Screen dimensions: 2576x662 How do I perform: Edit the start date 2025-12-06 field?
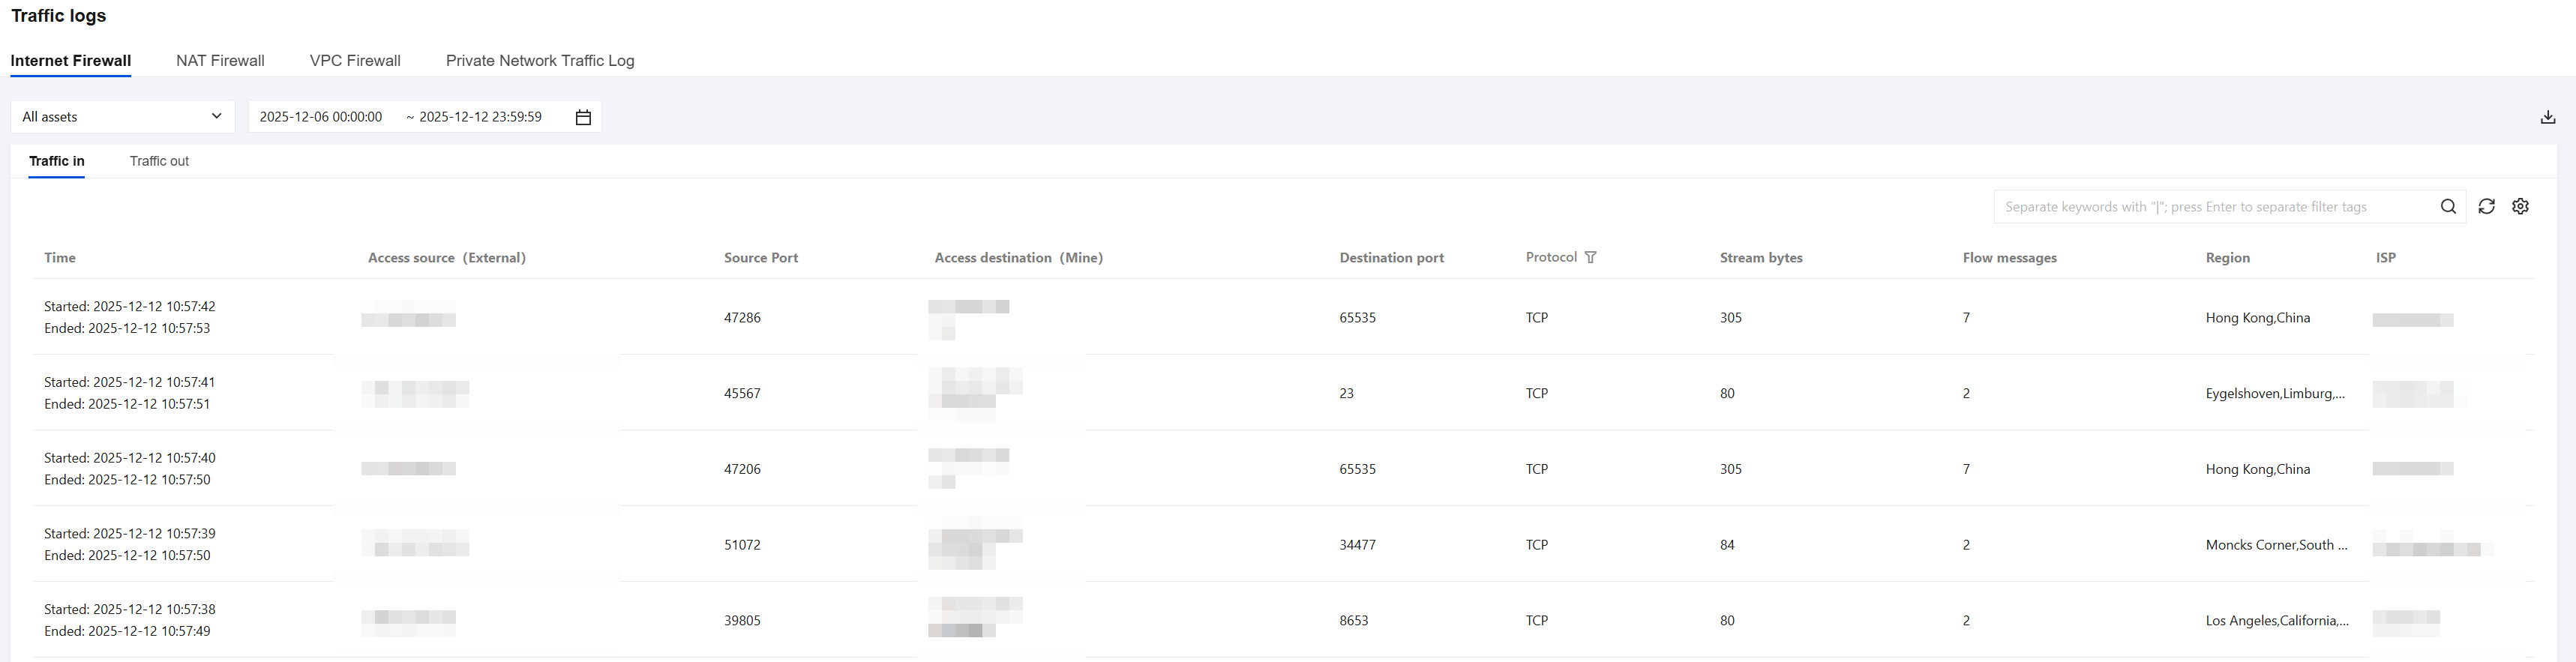(321, 117)
